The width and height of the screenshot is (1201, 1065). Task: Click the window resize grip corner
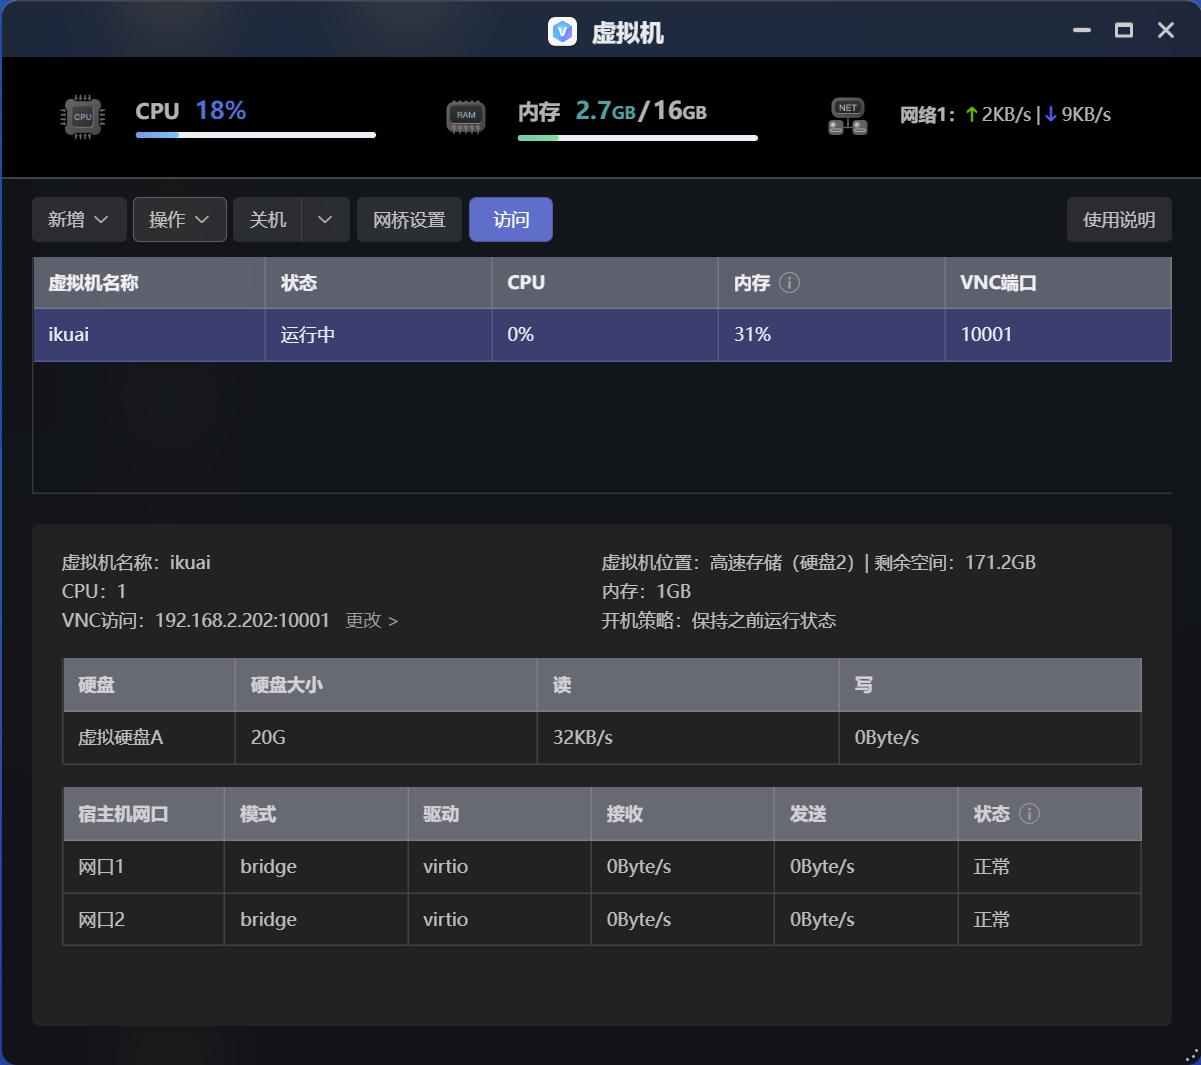pyautogui.click(x=1190, y=1054)
